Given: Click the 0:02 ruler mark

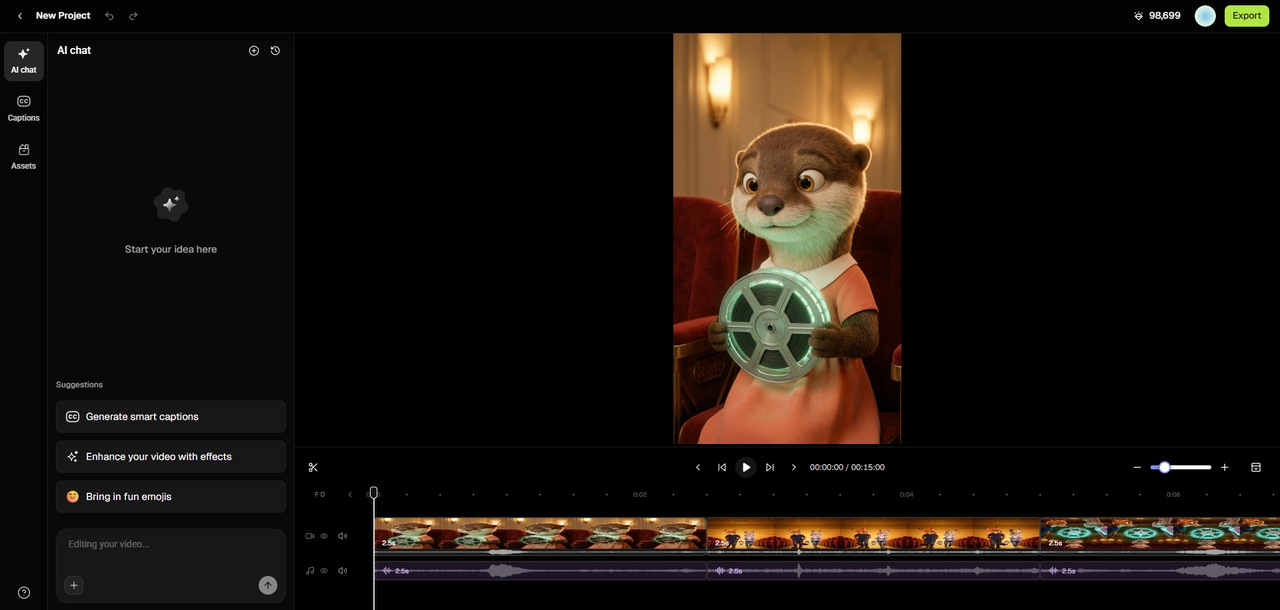Looking at the screenshot, I should click(640, 494).
